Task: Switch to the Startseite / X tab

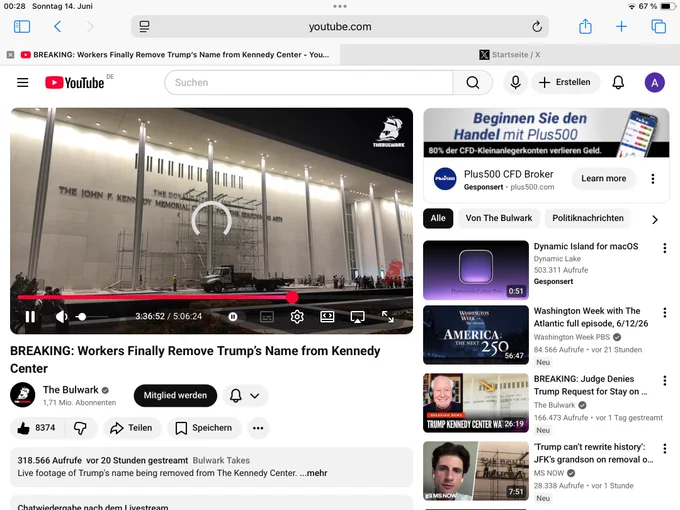Action: click(x=510, y=55)
